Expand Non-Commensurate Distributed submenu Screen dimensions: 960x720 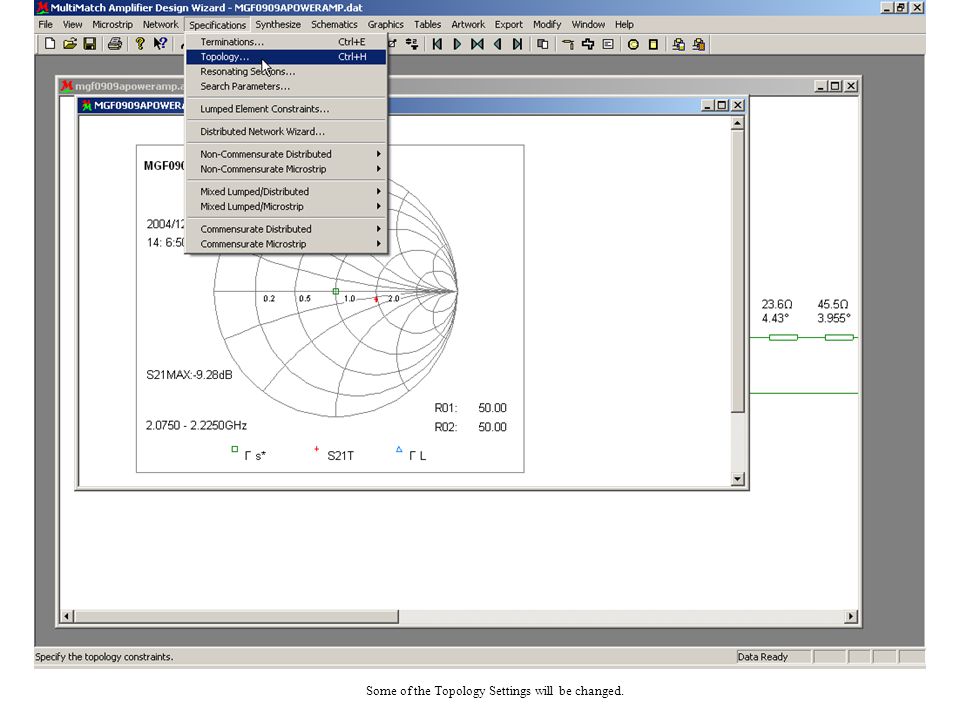[x=286, y=154]
